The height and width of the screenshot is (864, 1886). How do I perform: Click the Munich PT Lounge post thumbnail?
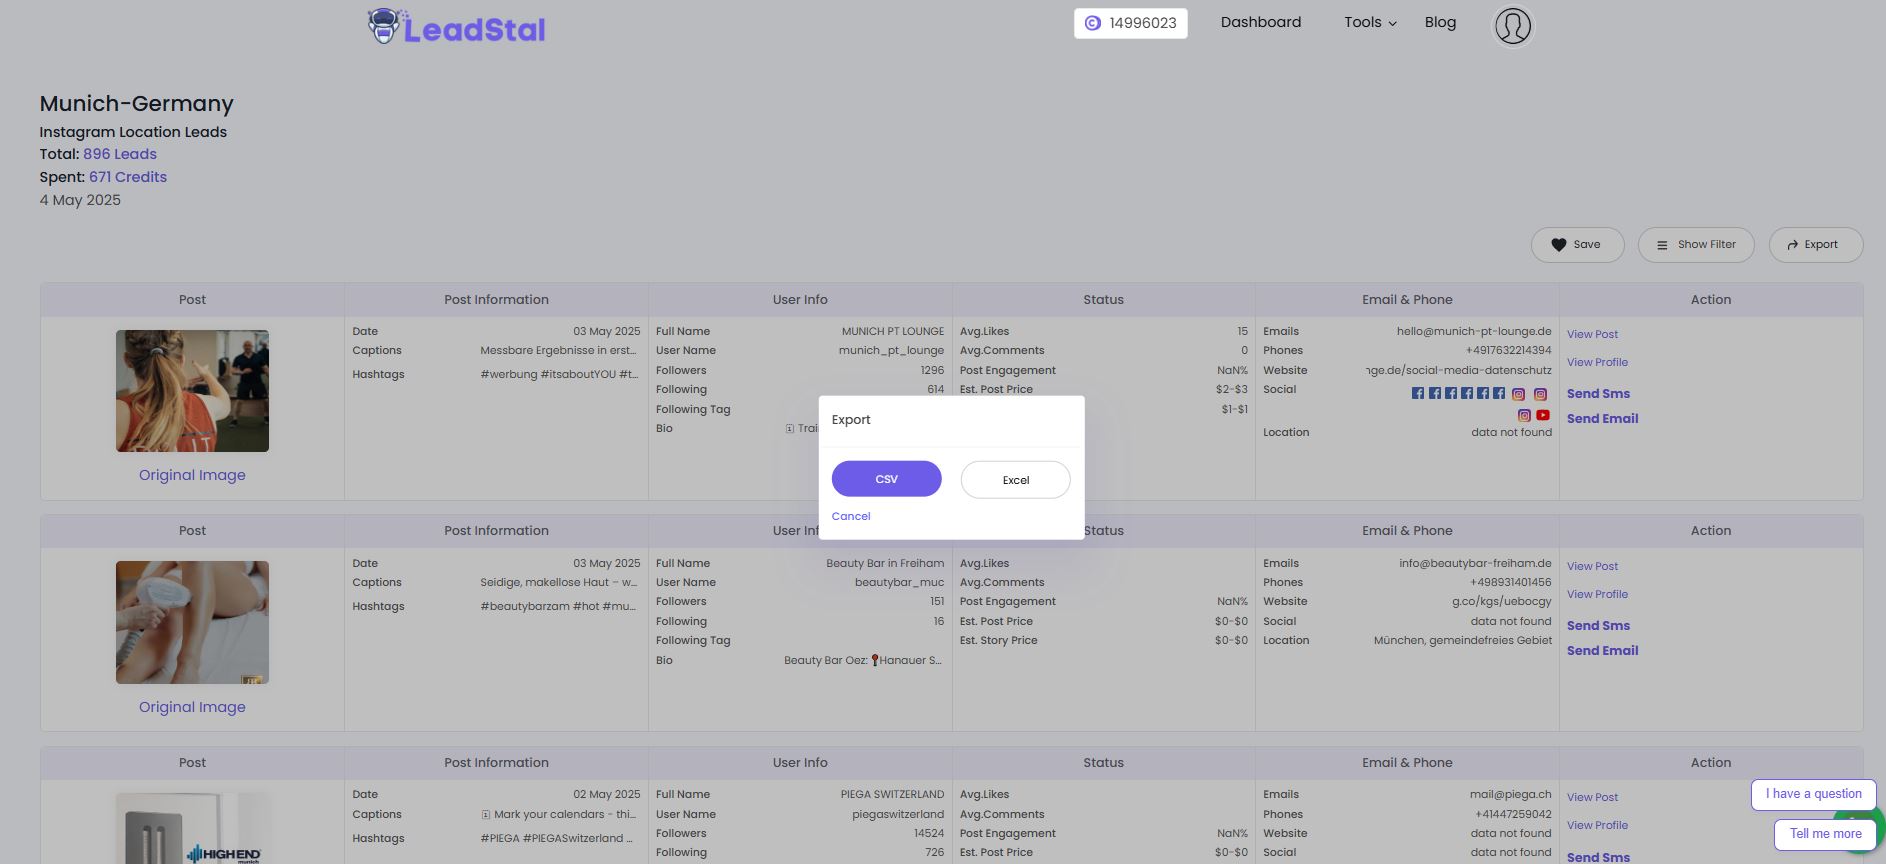(192, 391)
